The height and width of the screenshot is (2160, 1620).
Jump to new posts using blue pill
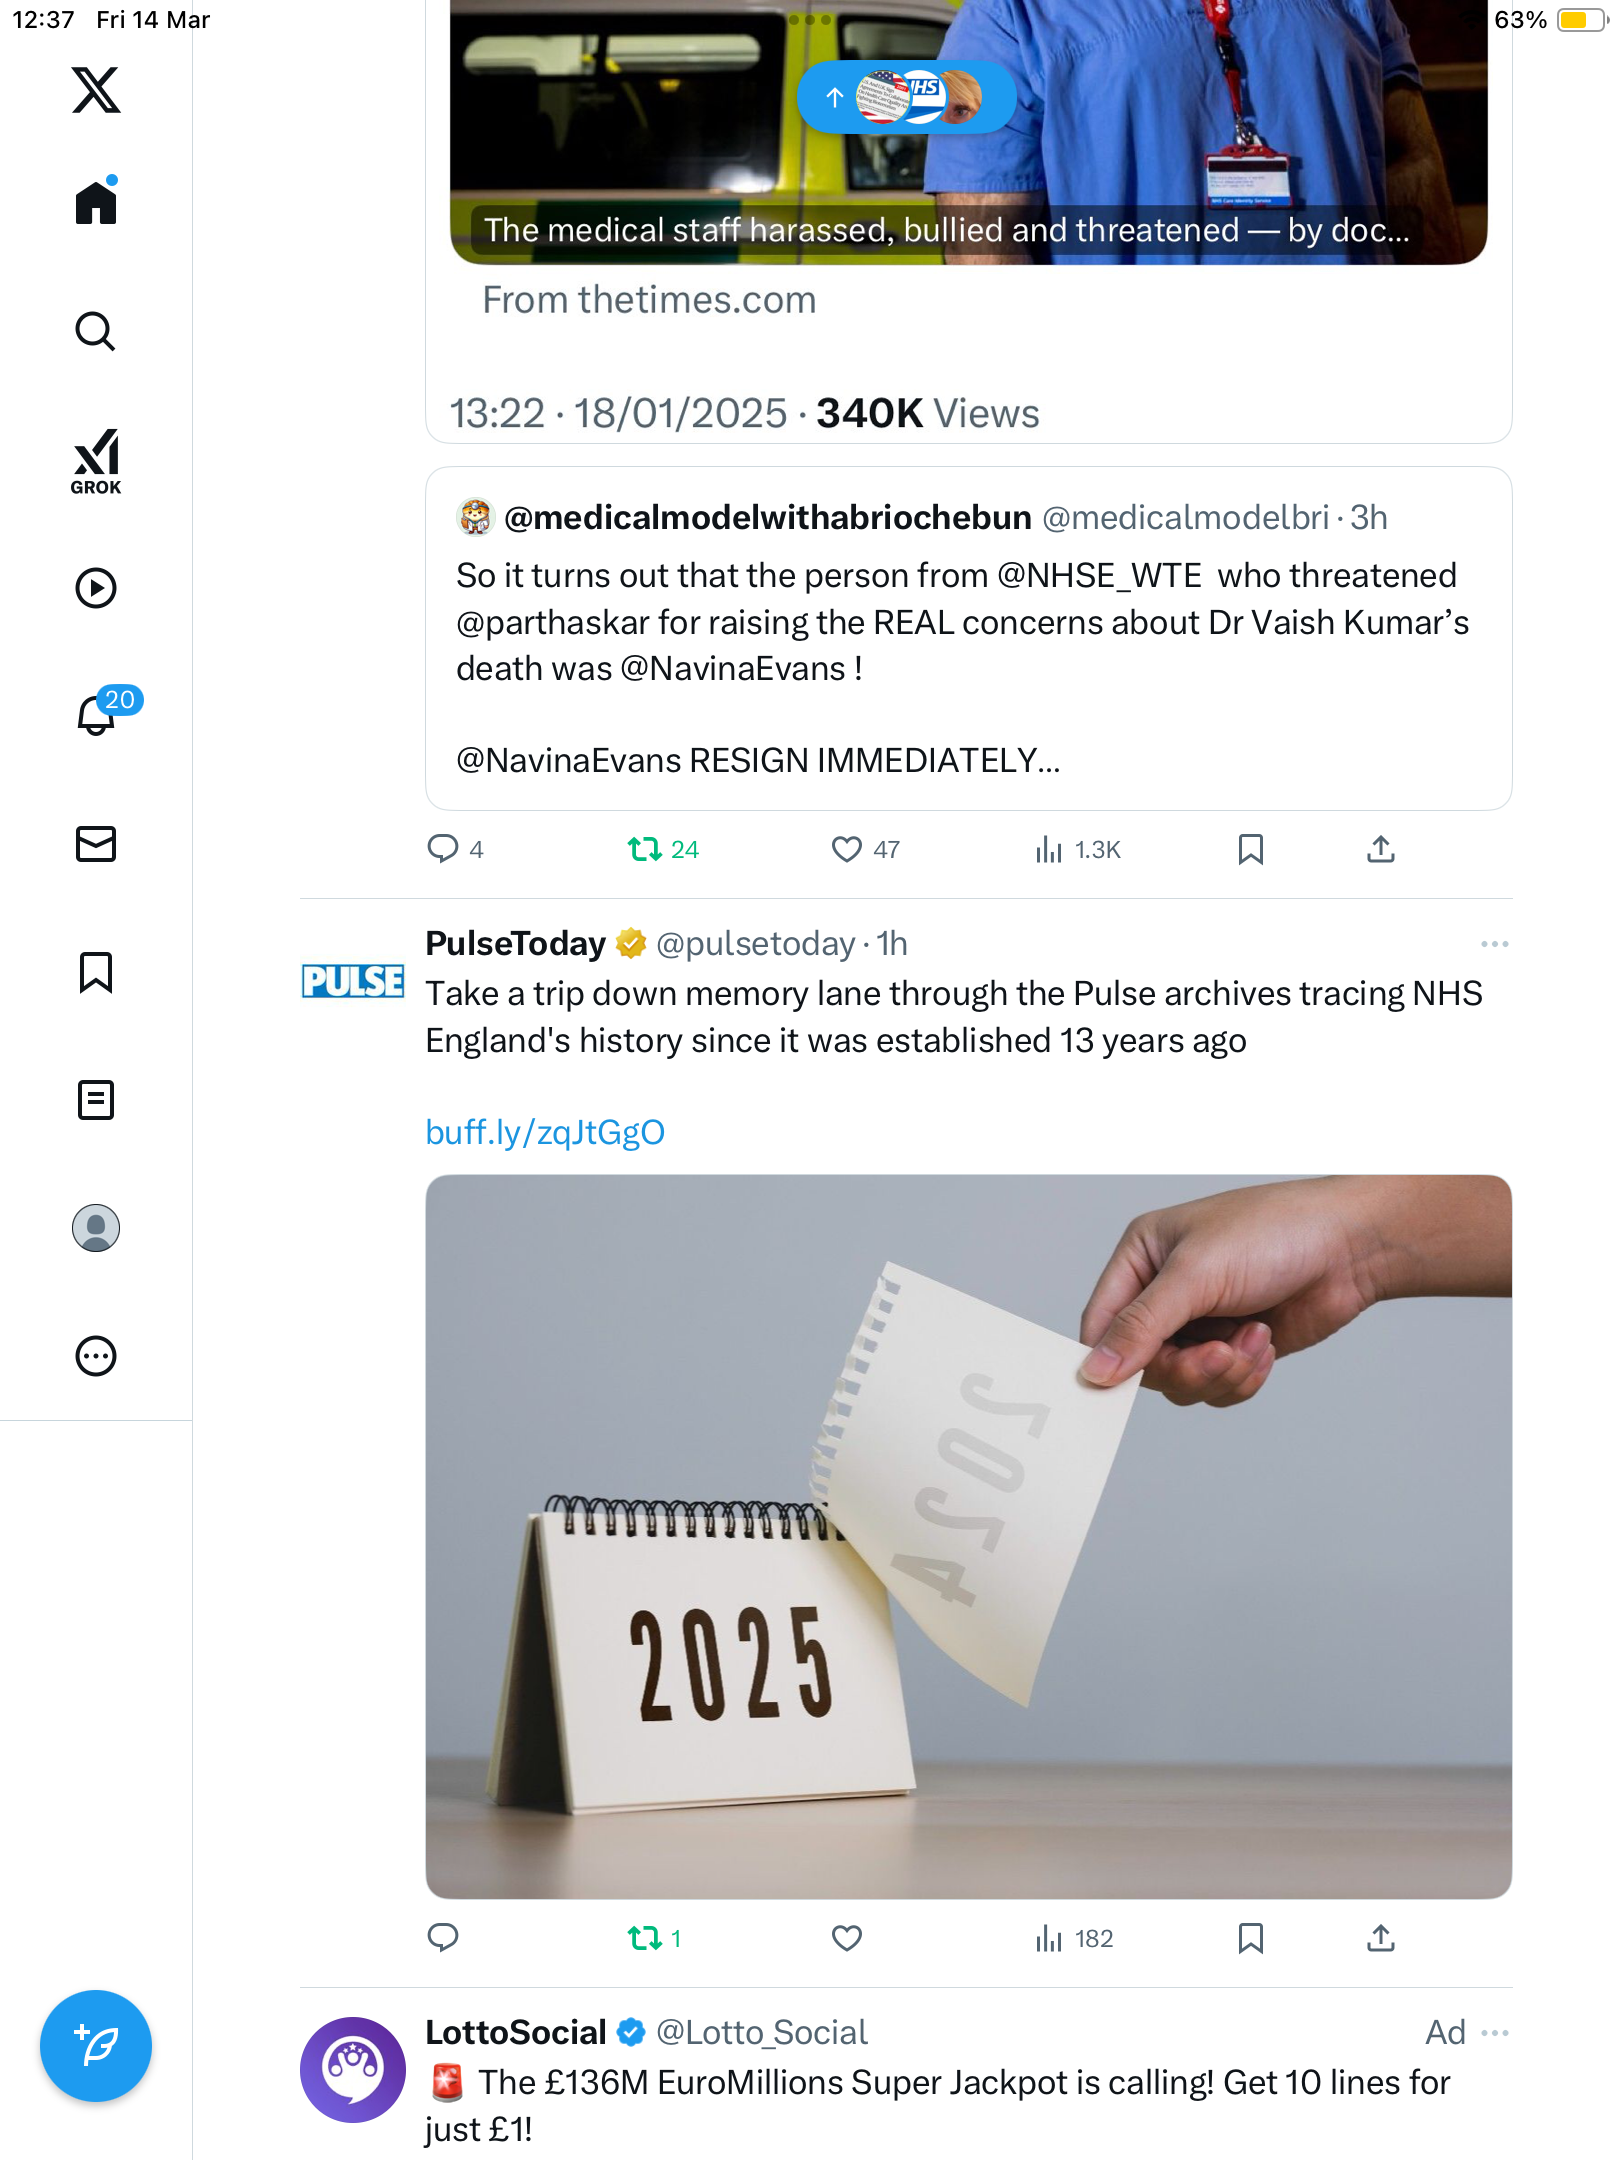[x=906, y=97]
